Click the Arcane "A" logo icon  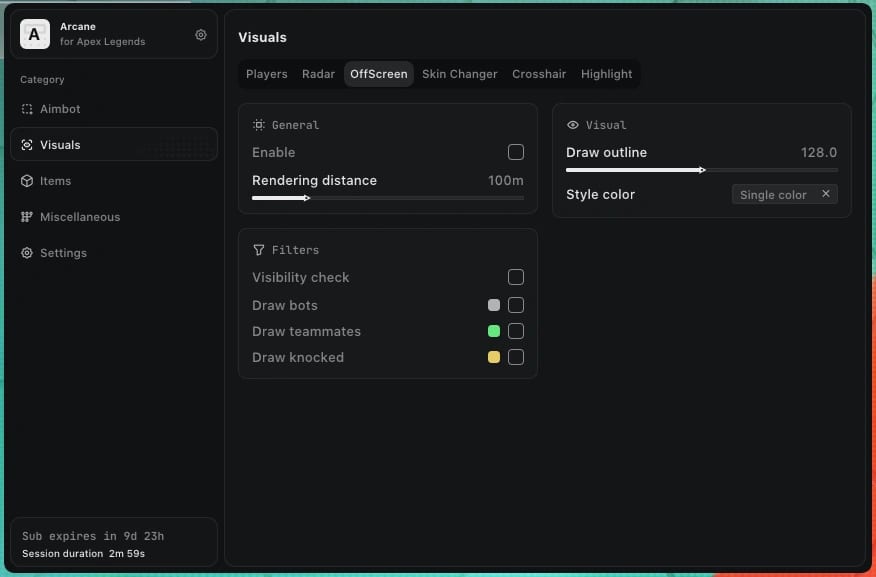click(x=35, y=34)
